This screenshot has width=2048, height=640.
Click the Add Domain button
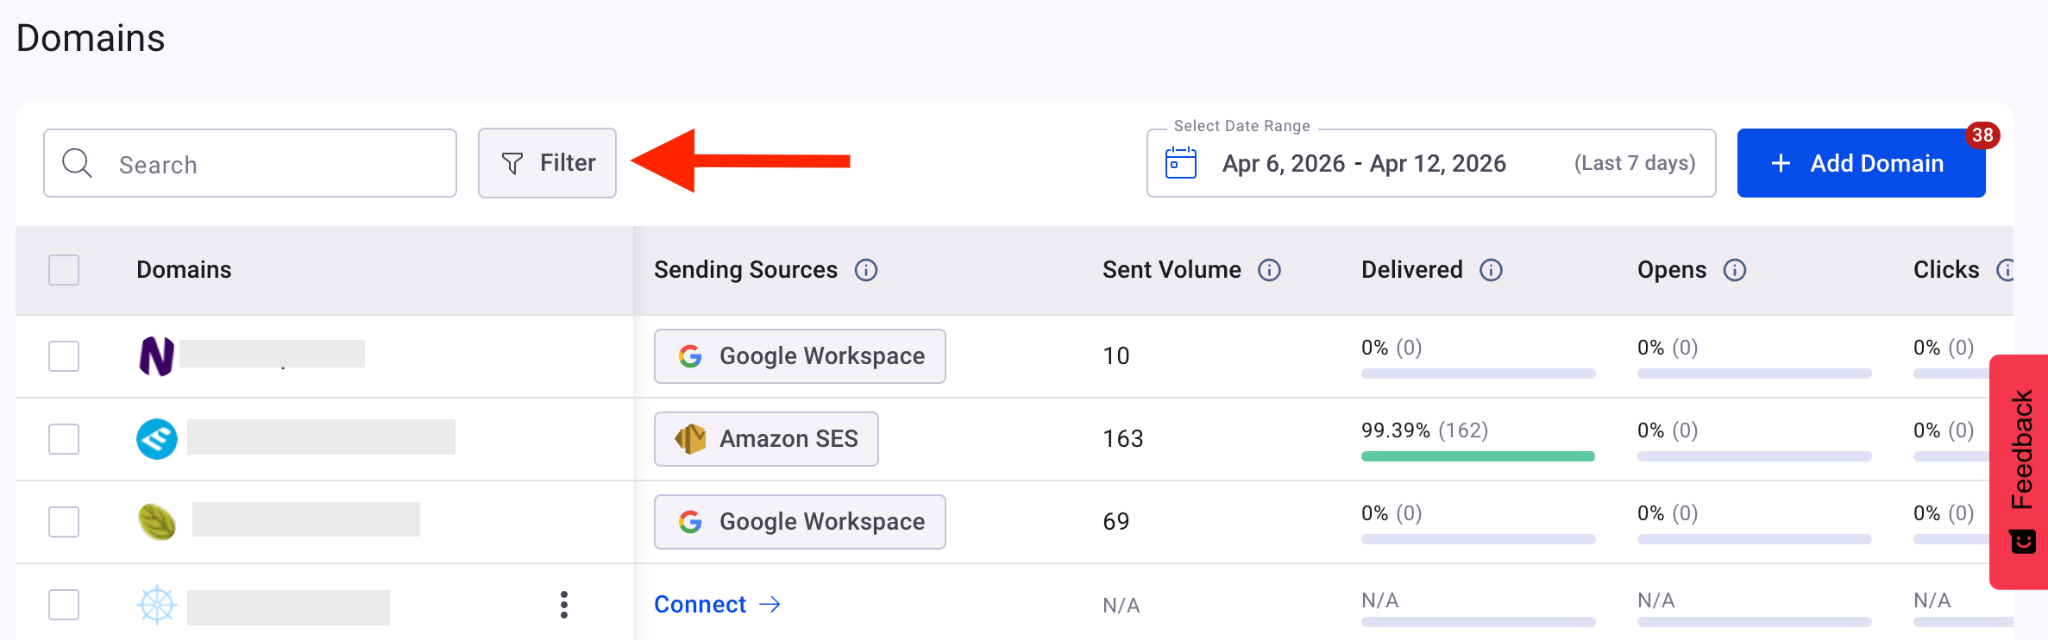[x=1860, y=163]
